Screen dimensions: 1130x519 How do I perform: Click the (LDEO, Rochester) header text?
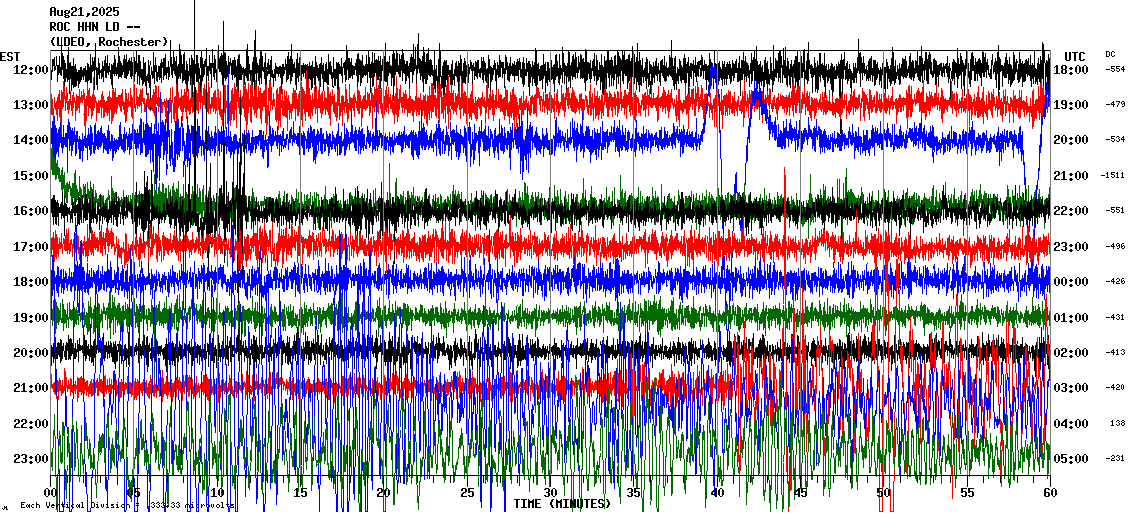109,43
